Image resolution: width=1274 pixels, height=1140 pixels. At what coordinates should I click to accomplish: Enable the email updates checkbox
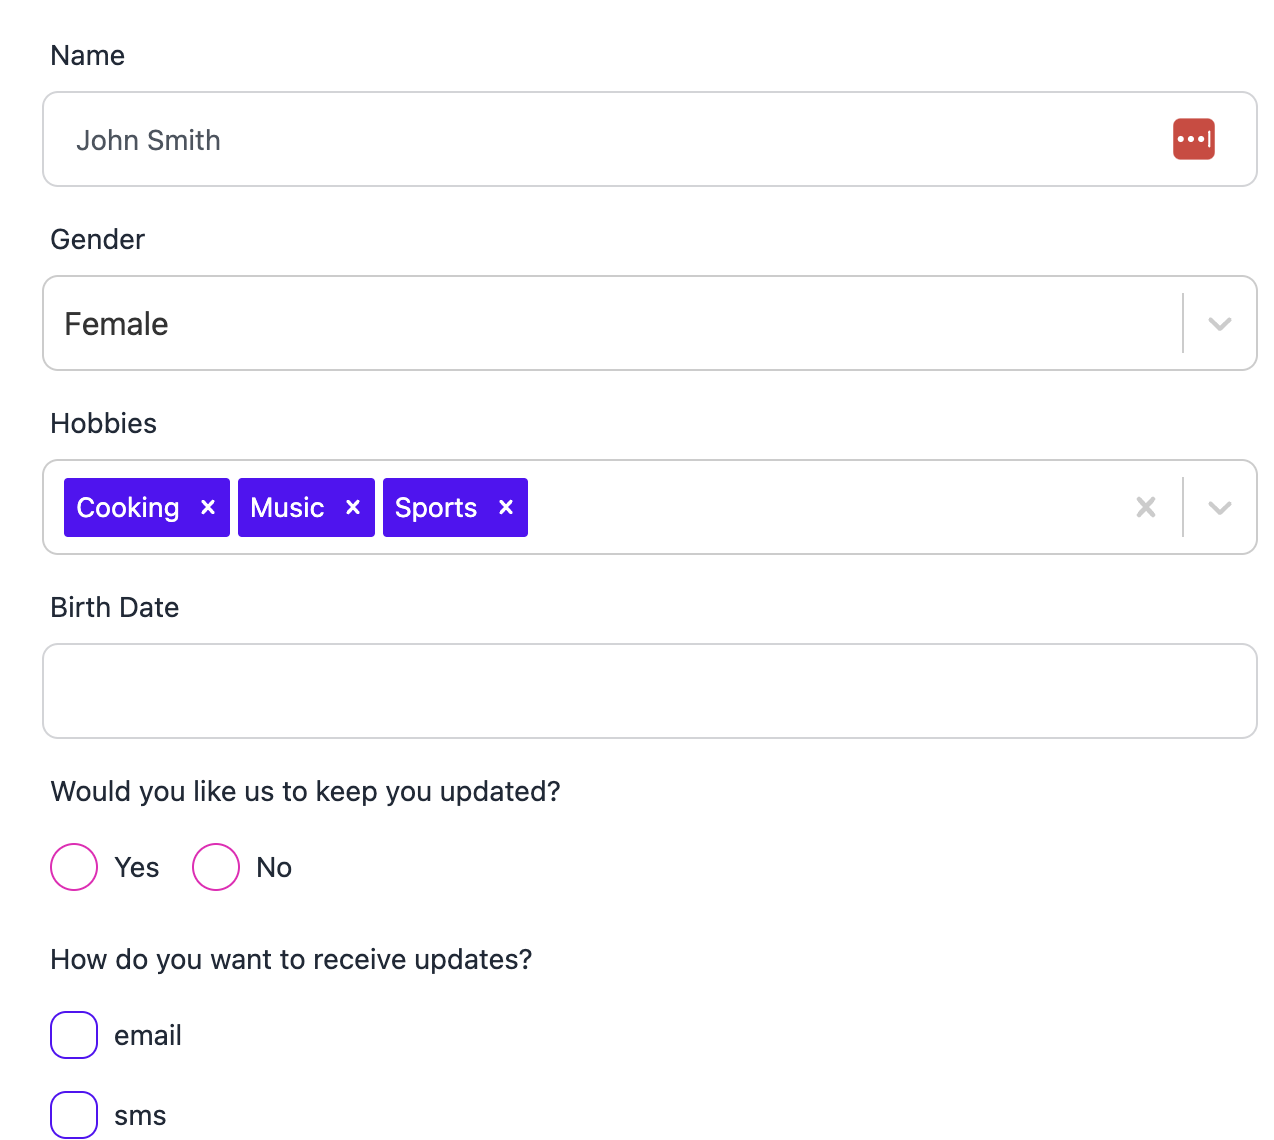[74, 1035]
